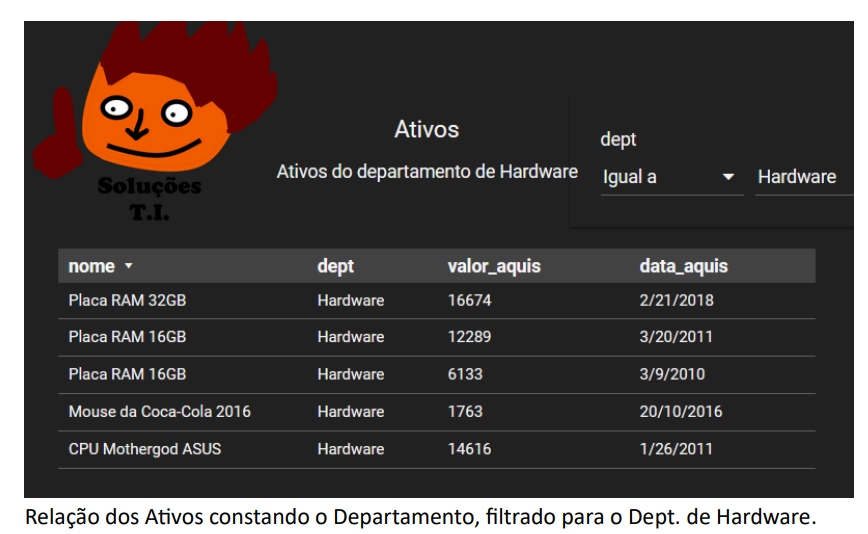Click the 'Ativos' title
The image size is (868, 534).
pyautogui.click(x=426, y=129)
